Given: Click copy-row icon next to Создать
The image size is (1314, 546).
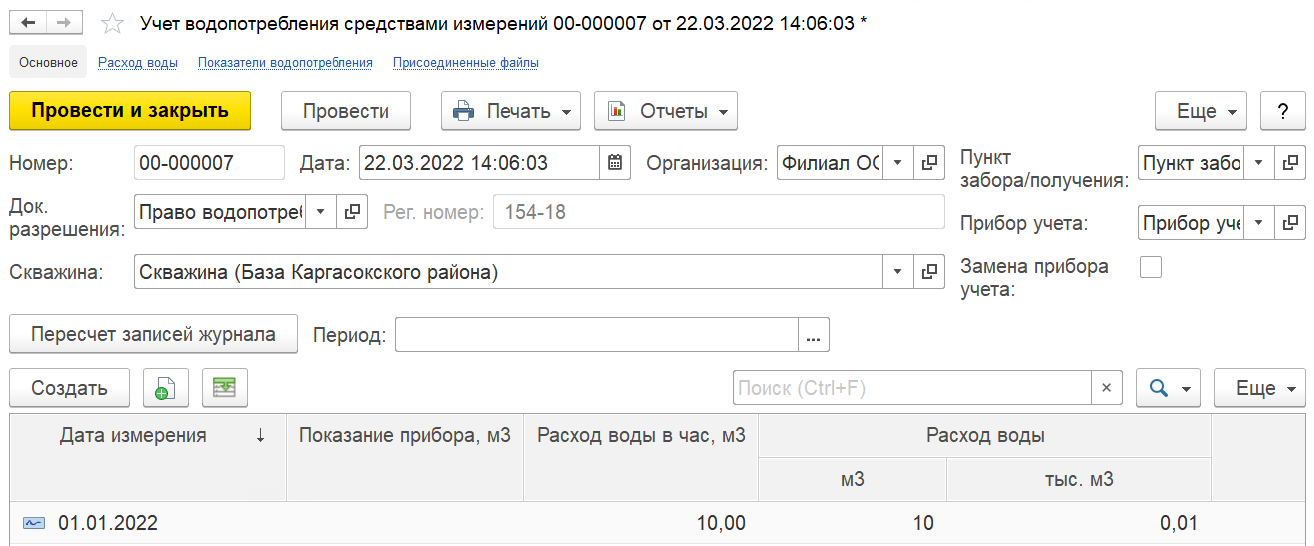Looking at the screenshot, I should coord(166,388).
